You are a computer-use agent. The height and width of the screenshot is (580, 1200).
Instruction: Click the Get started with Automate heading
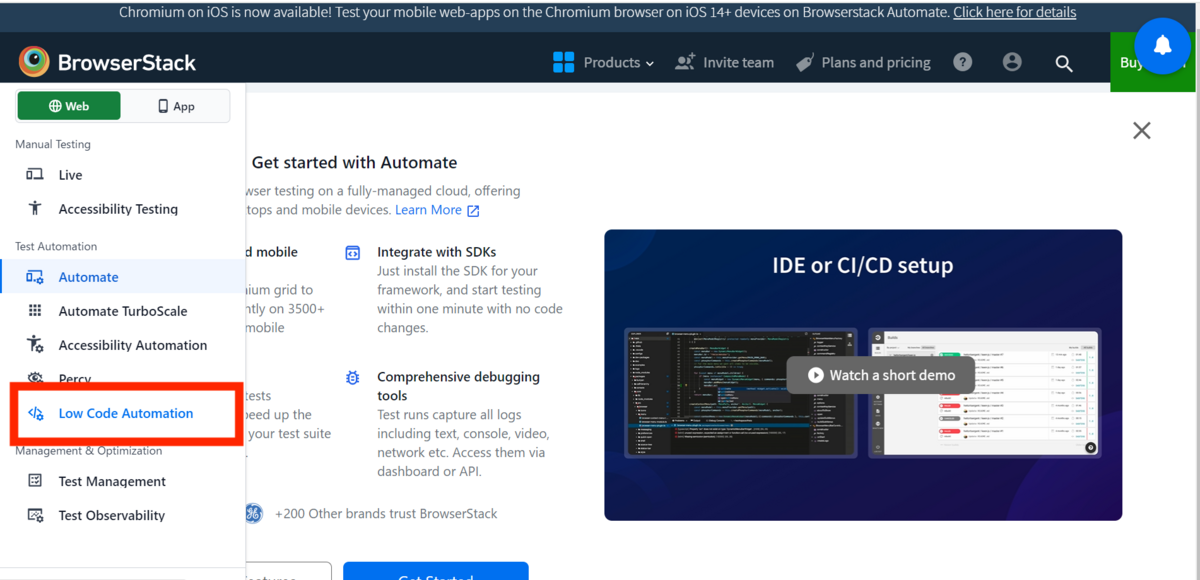(x=354, y=162)
